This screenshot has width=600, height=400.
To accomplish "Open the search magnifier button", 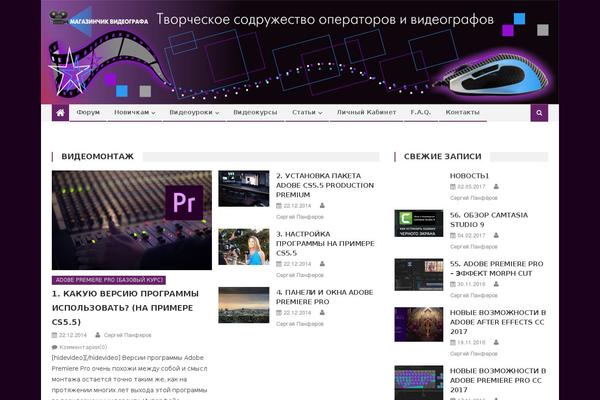I will (539, 113).
